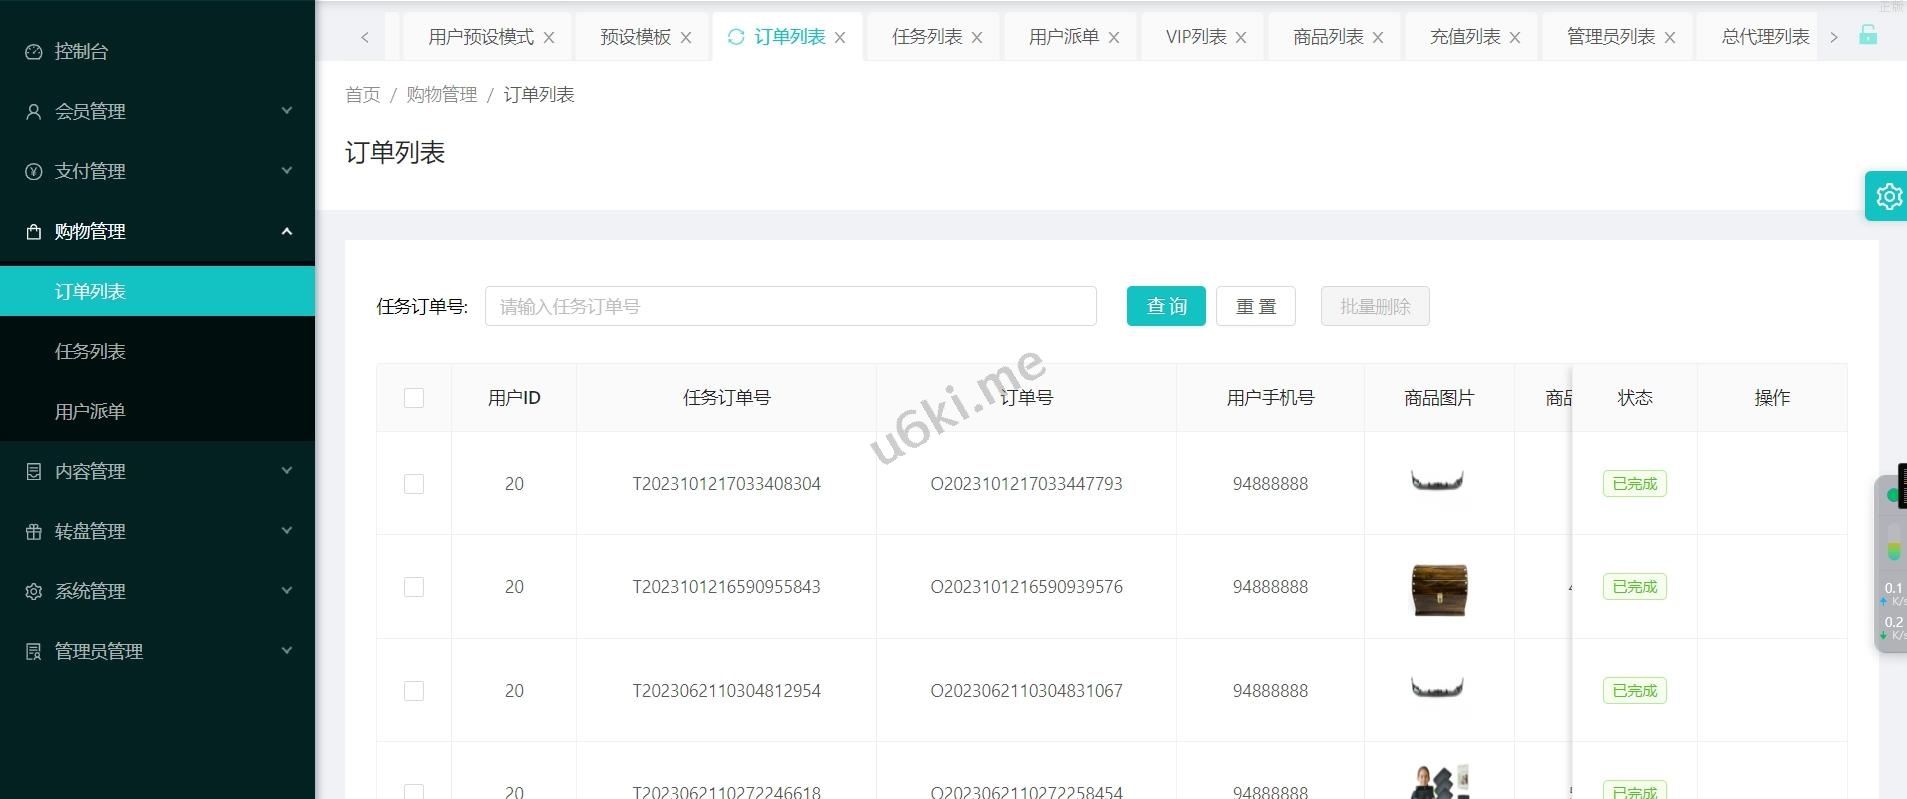Toggle the select-all checkbox in table header
Image resolution: width=1907 pixels, height=799 pixels.
point(414,398)
